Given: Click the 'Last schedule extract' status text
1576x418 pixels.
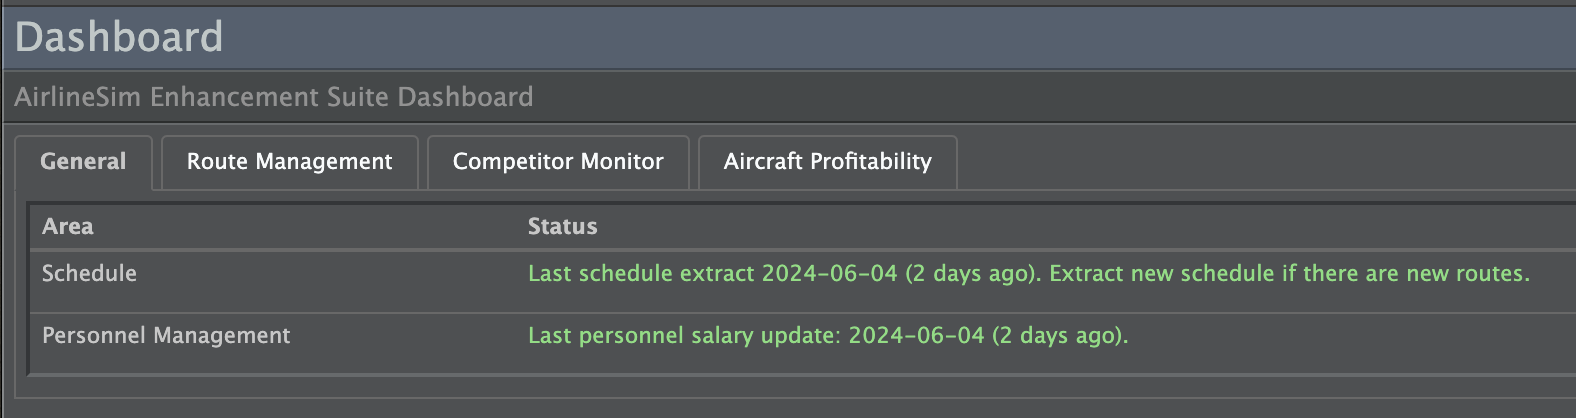Looking at the screenshot, I should coord(641,274).
